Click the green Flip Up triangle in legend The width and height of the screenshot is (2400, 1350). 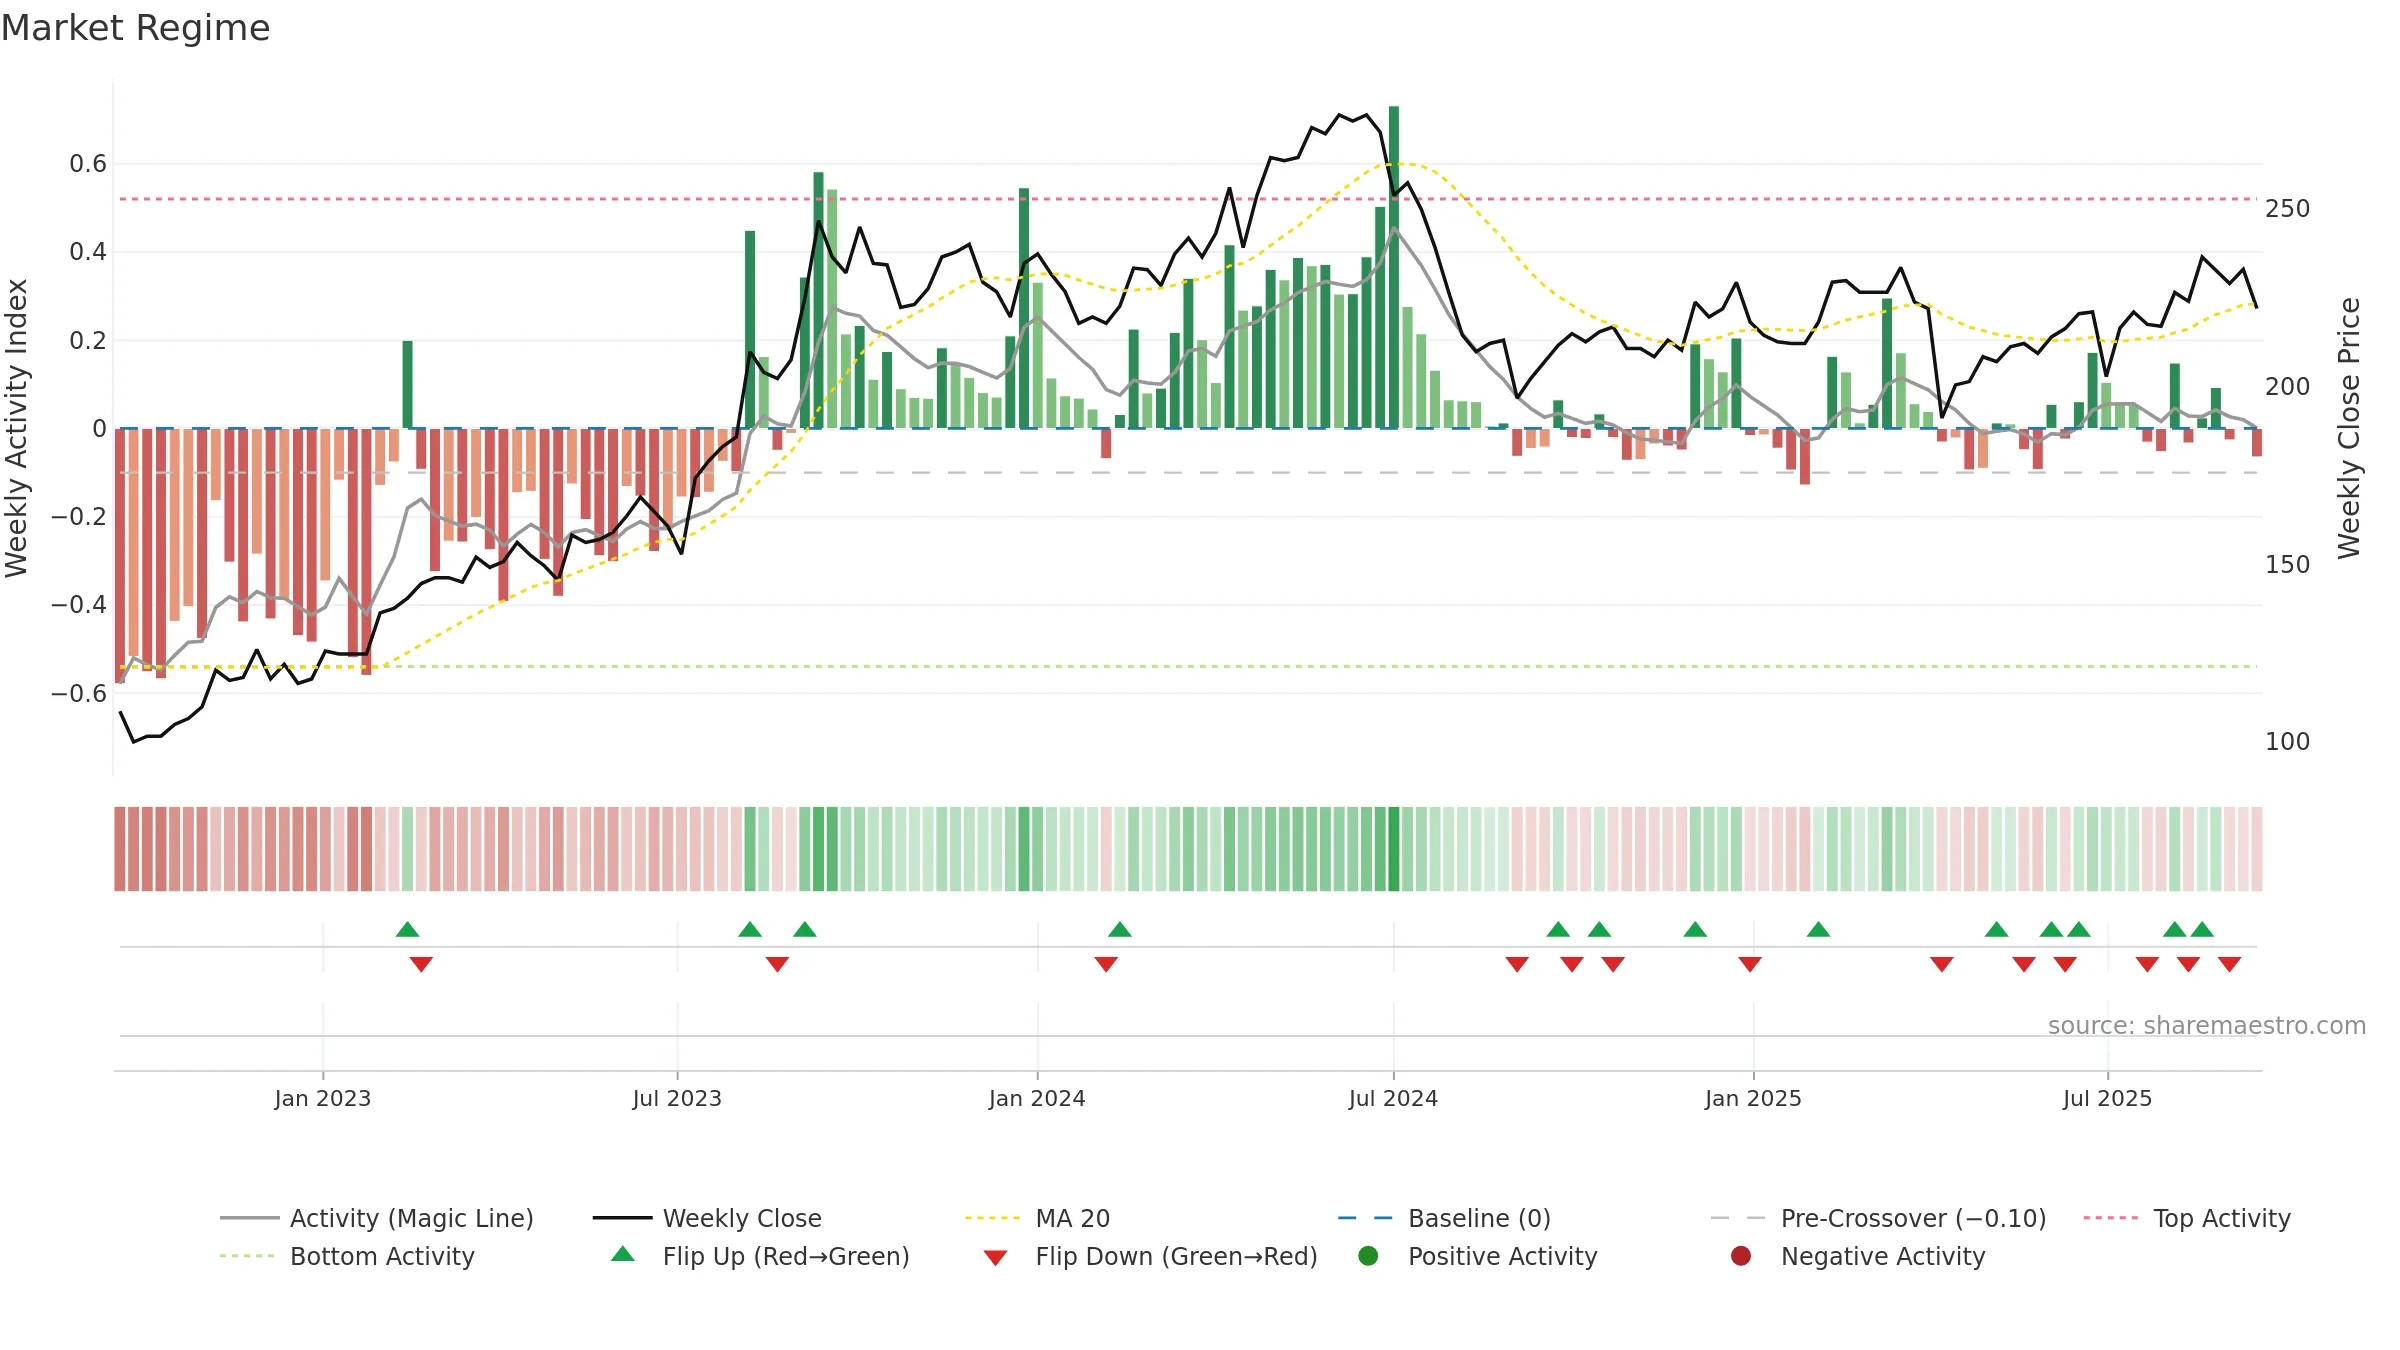point(623,1254)
